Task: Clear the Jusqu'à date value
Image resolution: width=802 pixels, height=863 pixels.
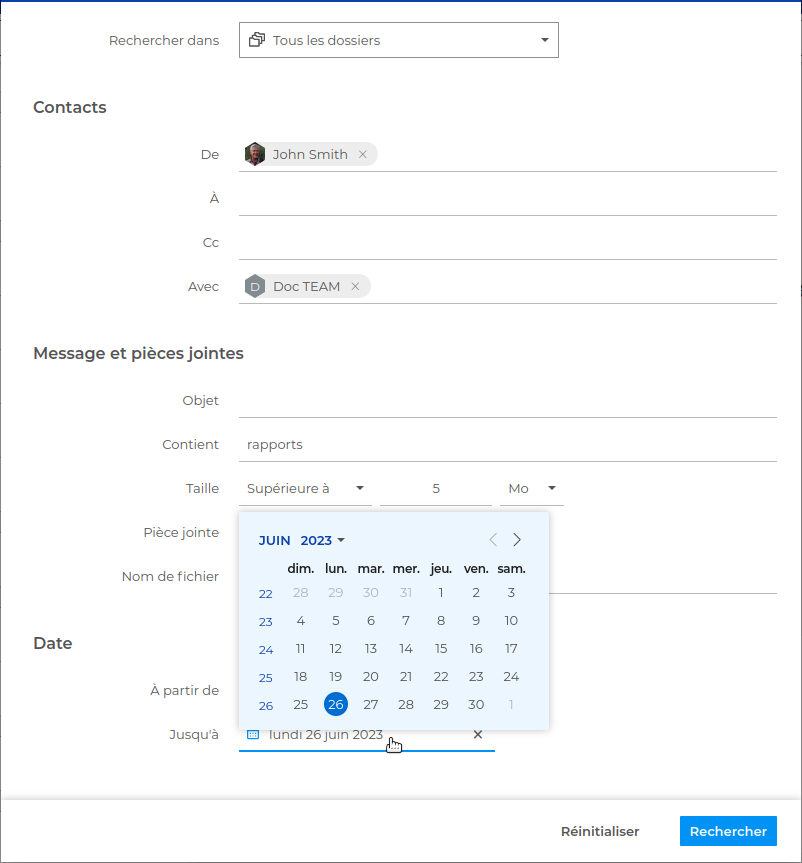Action: (477, 735)
